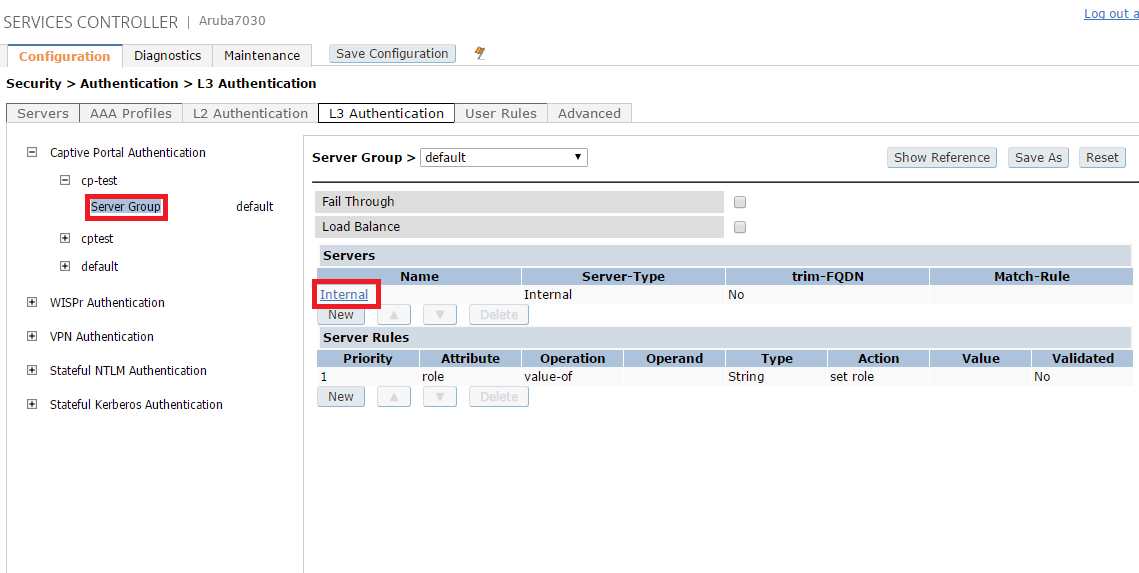The height and width of the screenshot is (573, 1139).
Task: Click VPN Authentication in the tree
Action: point(102,336)
